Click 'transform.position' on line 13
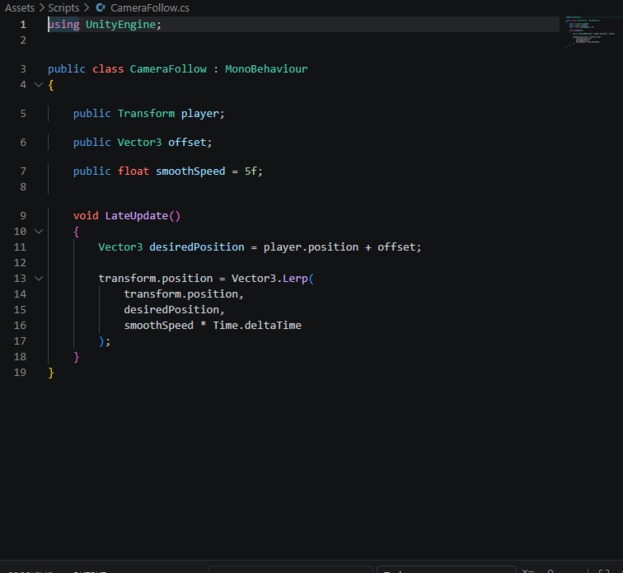 [x=155, y=278]
